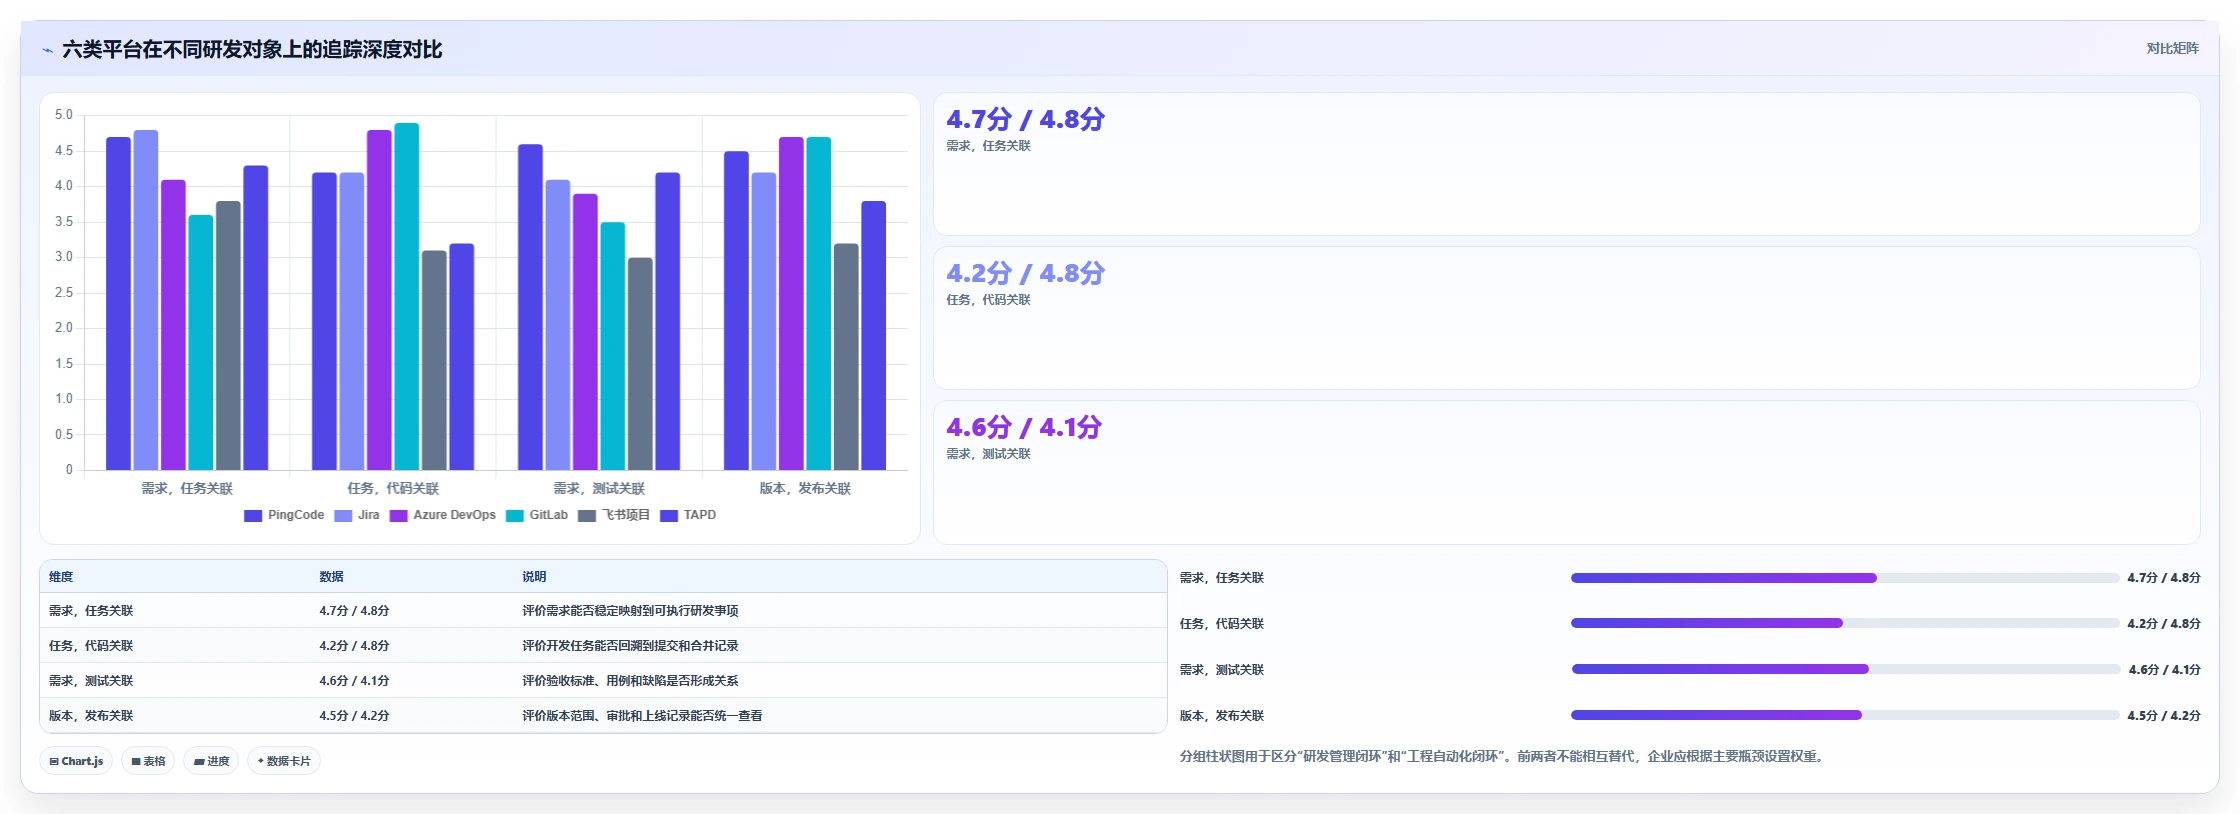Click the 任务，代码关联 progress bar

pos(1845,623)
